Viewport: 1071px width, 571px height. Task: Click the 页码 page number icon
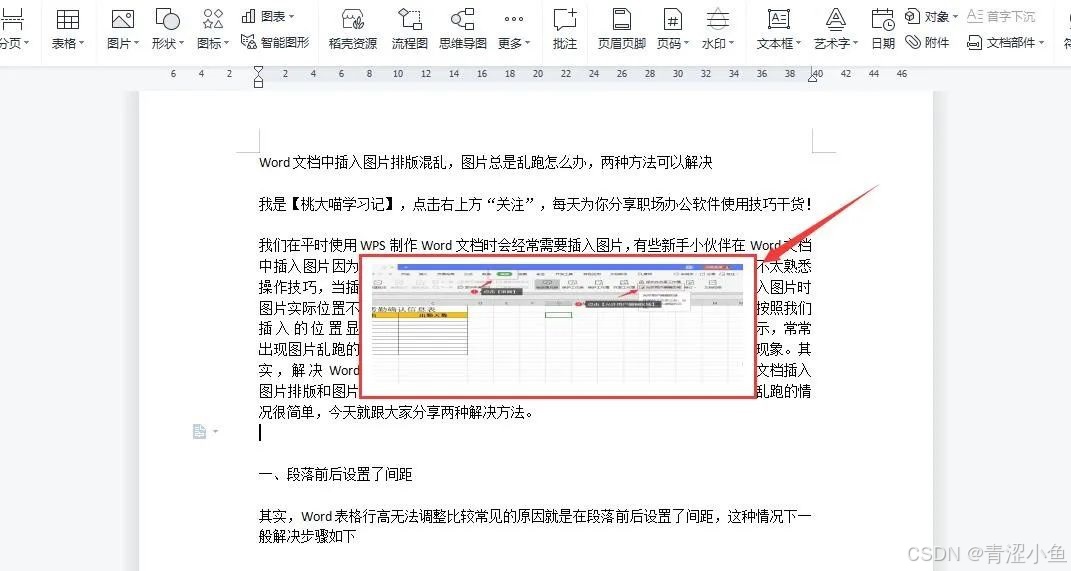click(673, 19)
